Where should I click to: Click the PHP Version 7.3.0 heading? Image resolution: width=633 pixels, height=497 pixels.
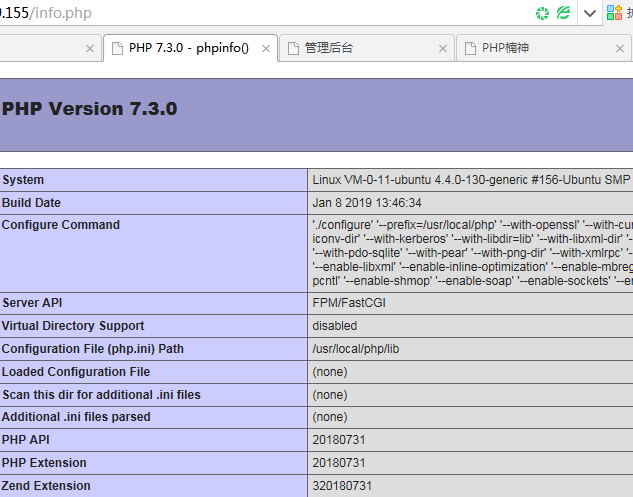point(90,109)
